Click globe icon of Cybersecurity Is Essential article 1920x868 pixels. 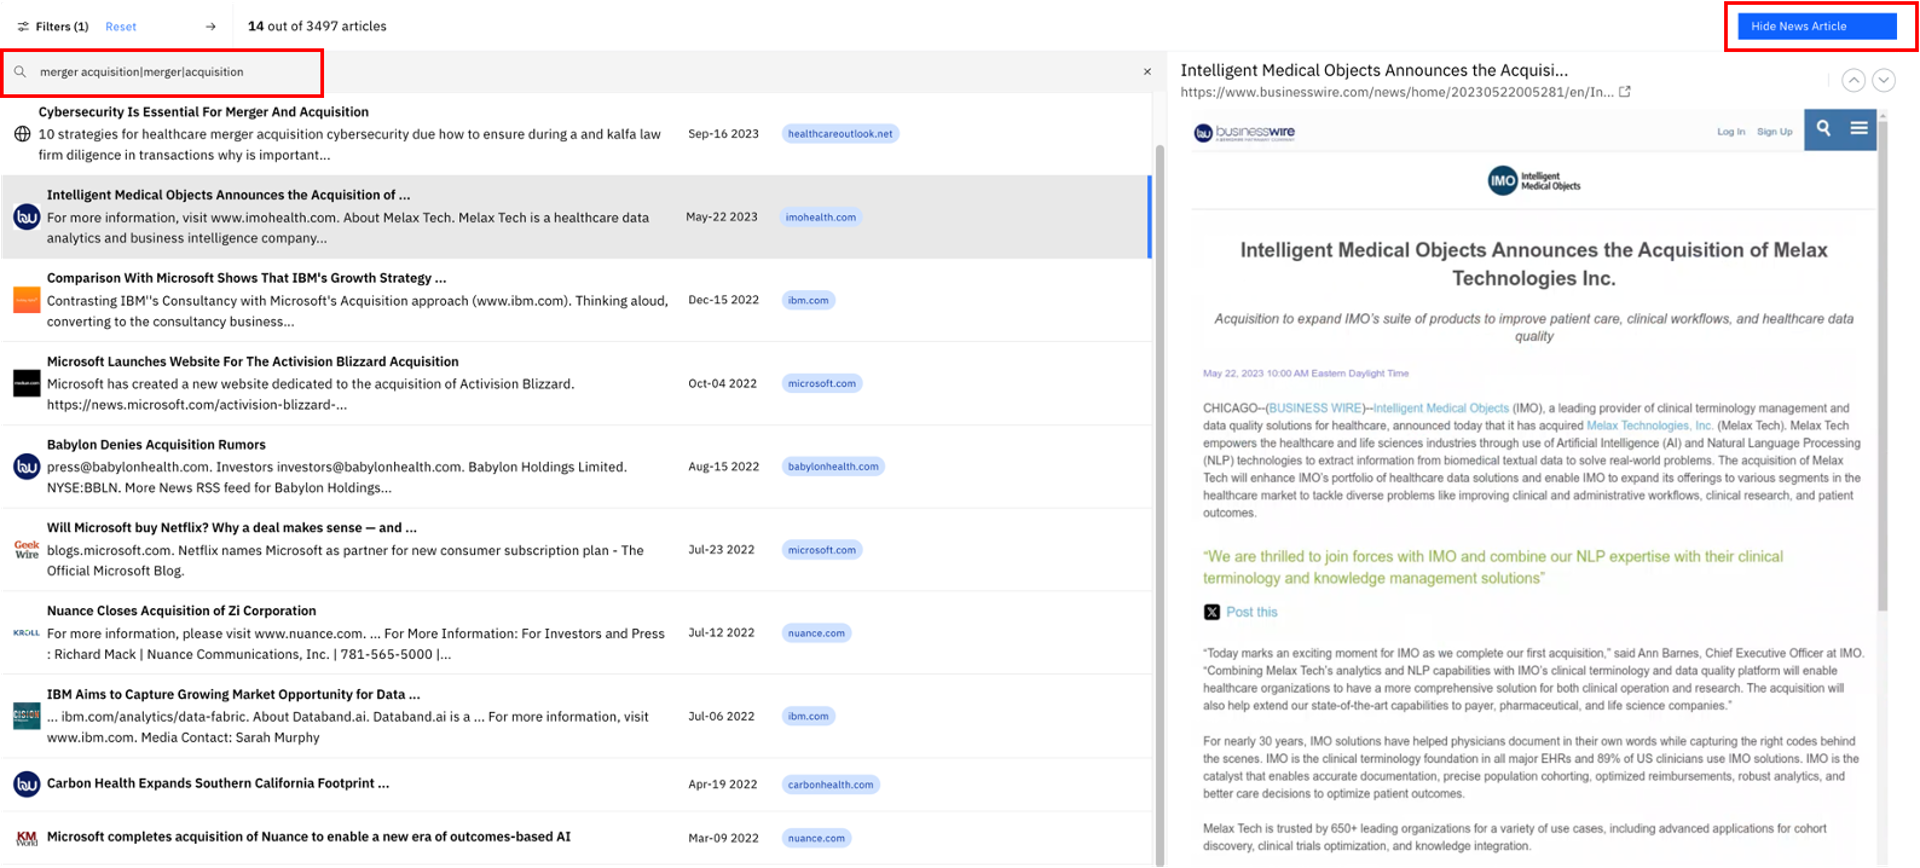pyautogui.click(x=22, y=134)
